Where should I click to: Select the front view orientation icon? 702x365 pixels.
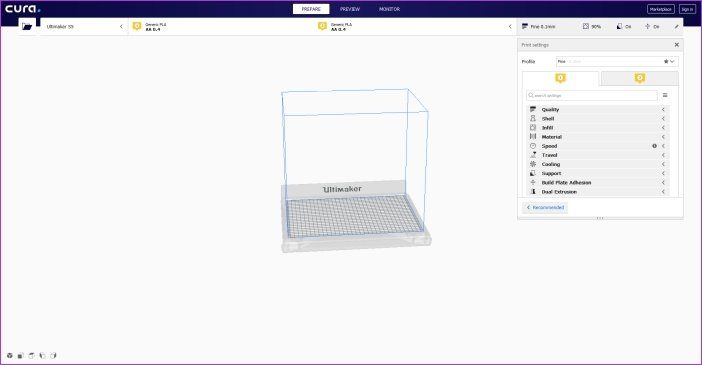pyautogui.click(x=20, y=356)
